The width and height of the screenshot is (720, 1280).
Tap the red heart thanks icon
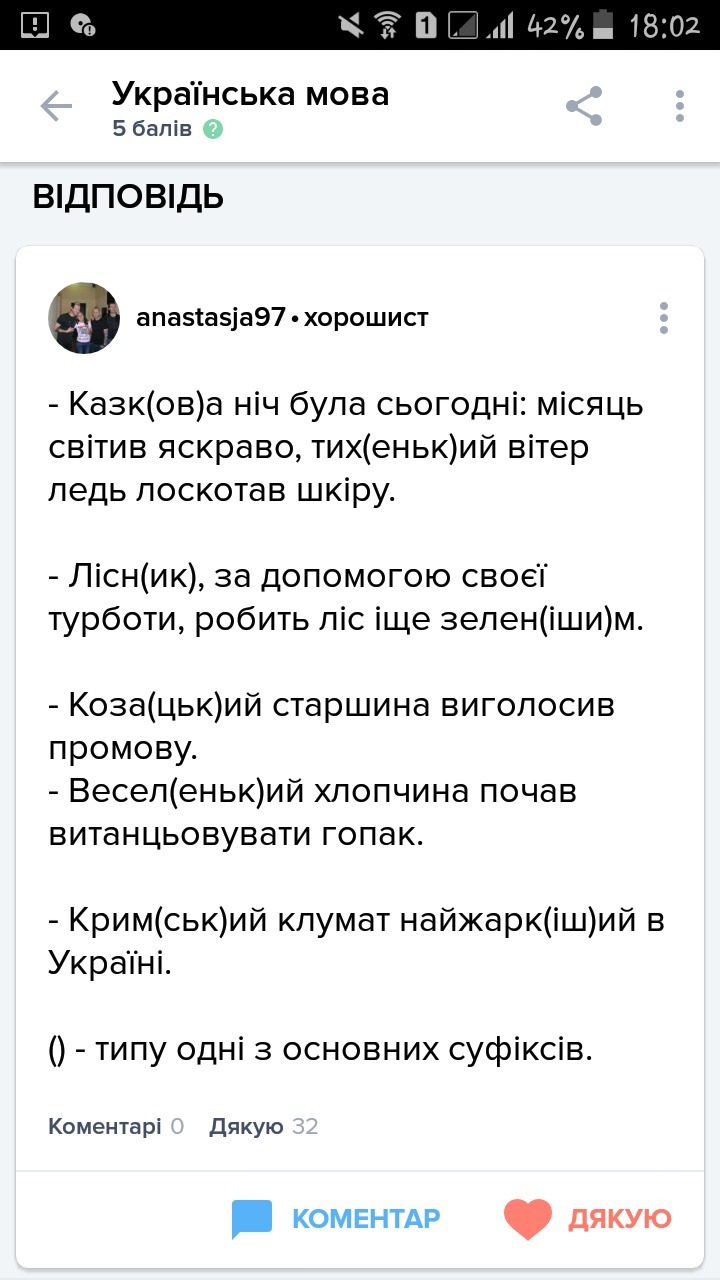[528, 1219]
